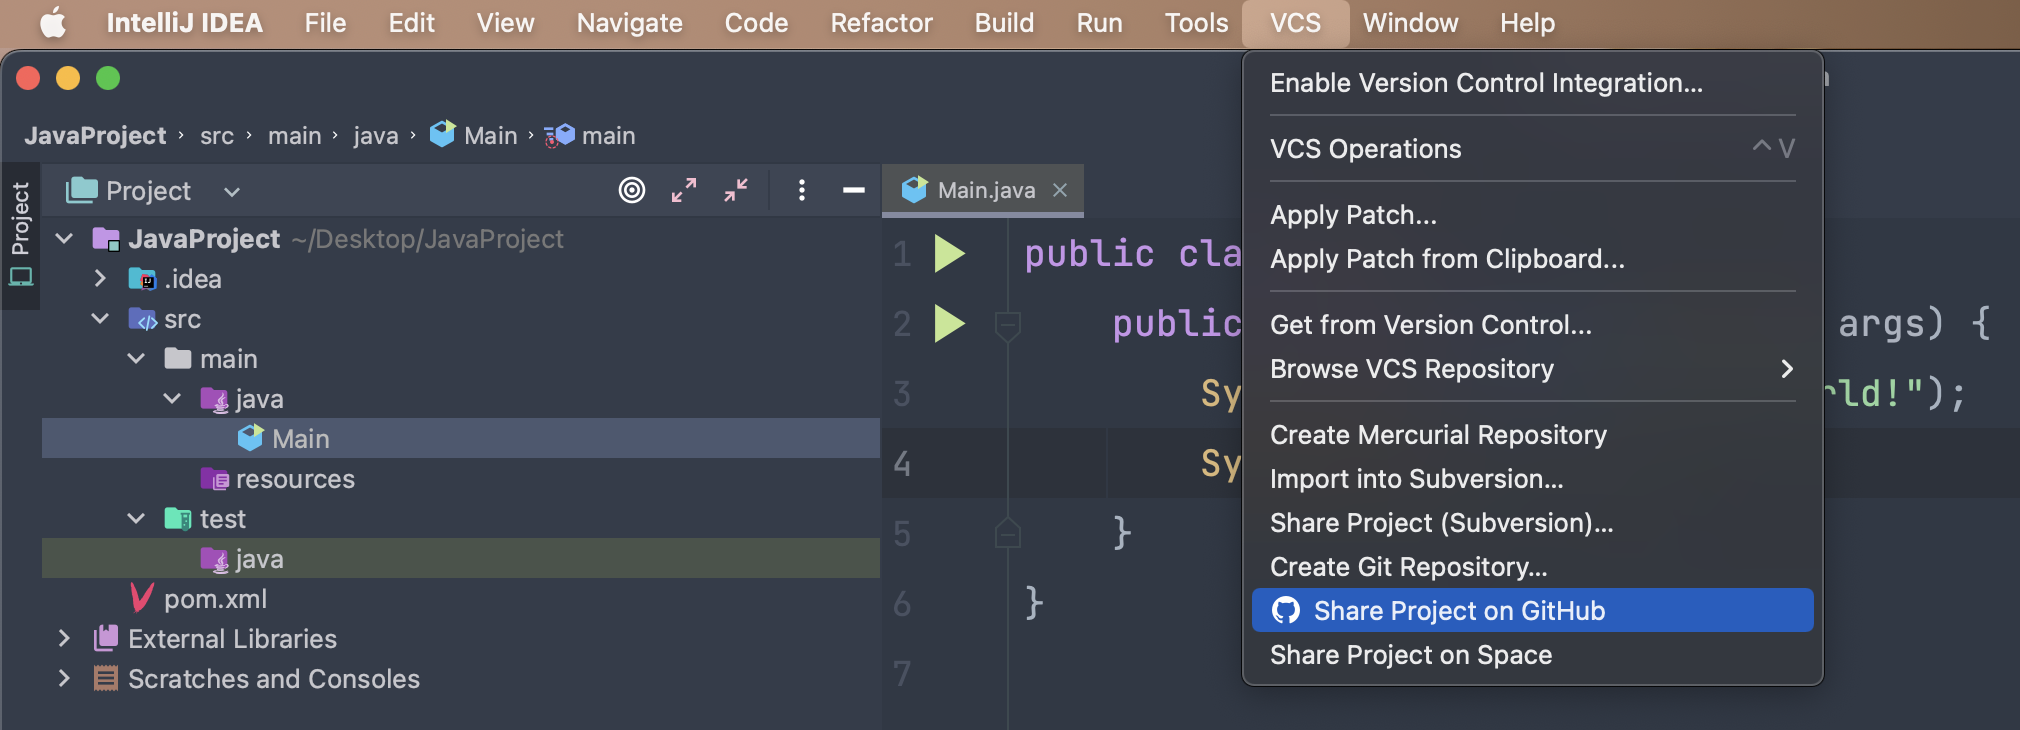2020x730 pixels.
Task: Expand External Libraries
Action: pyautogui.click(x=64, y=638)
